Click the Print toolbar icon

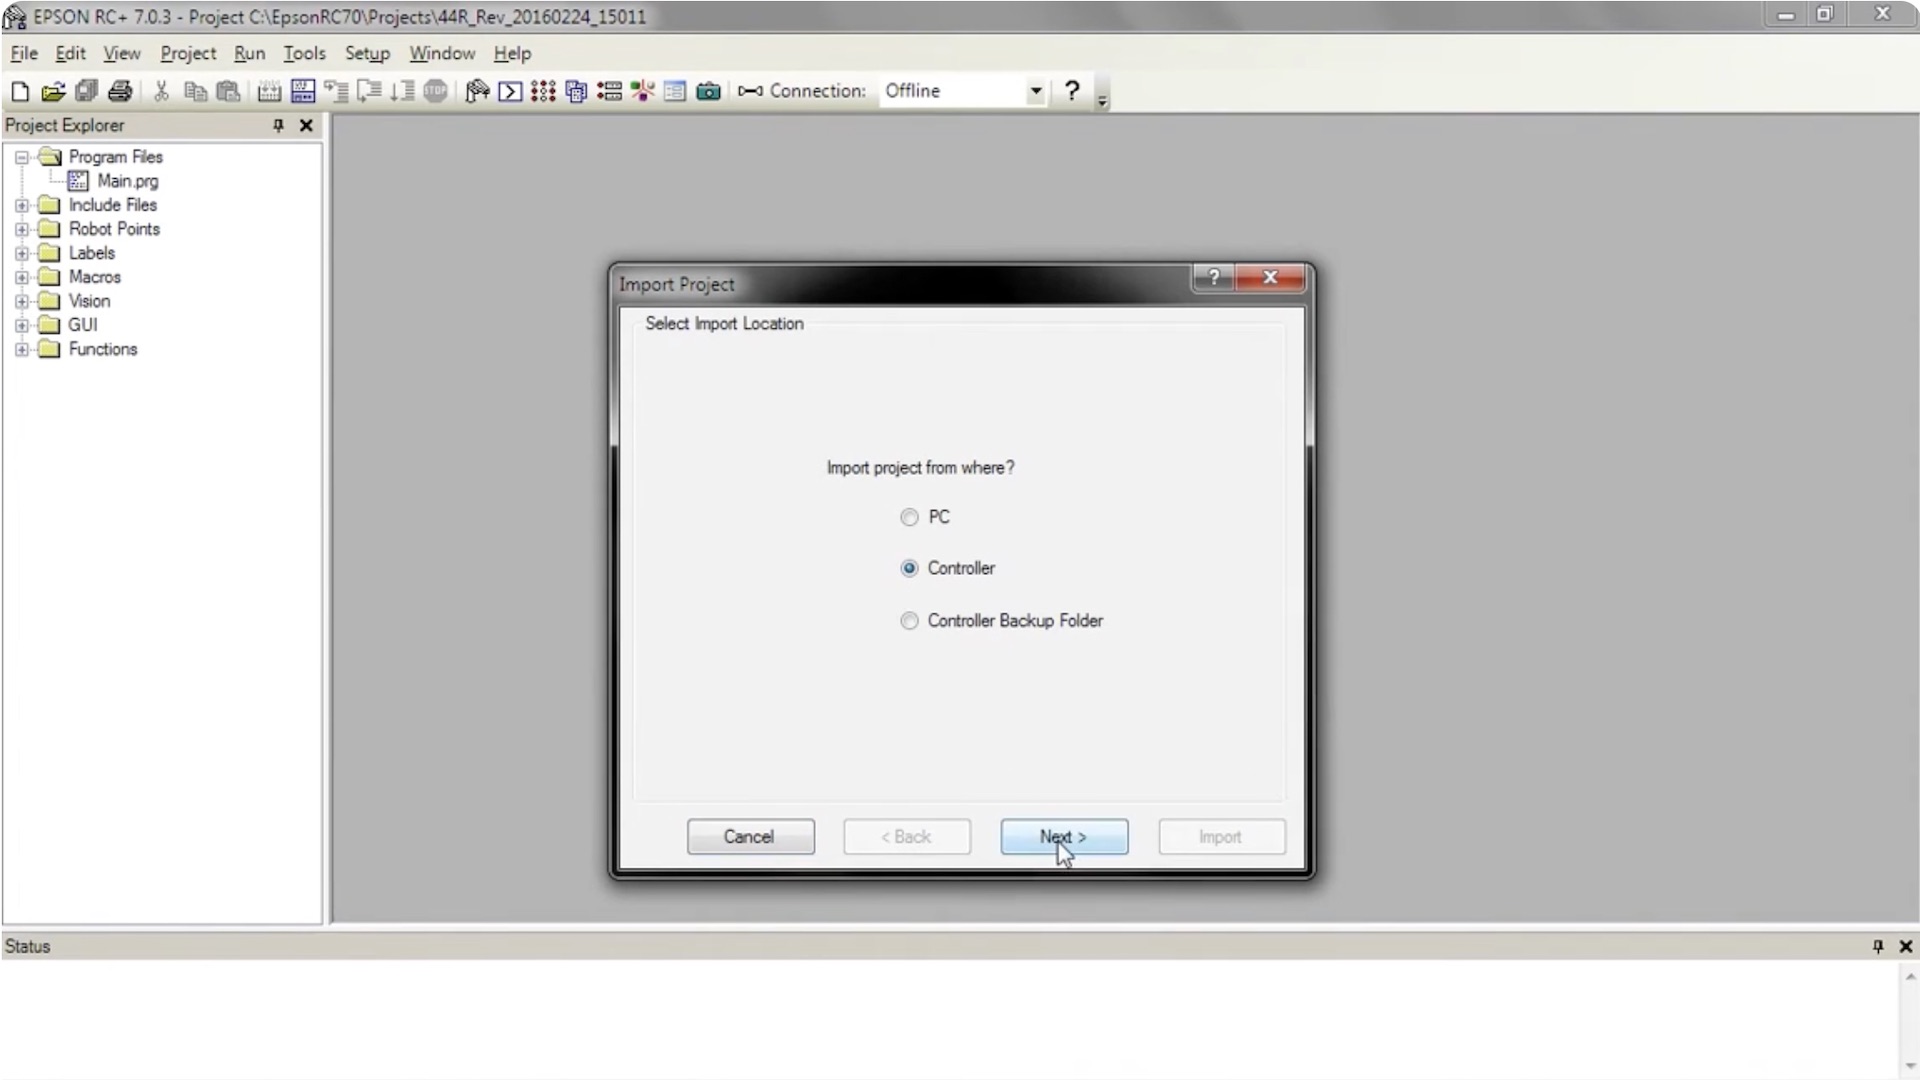120,92
